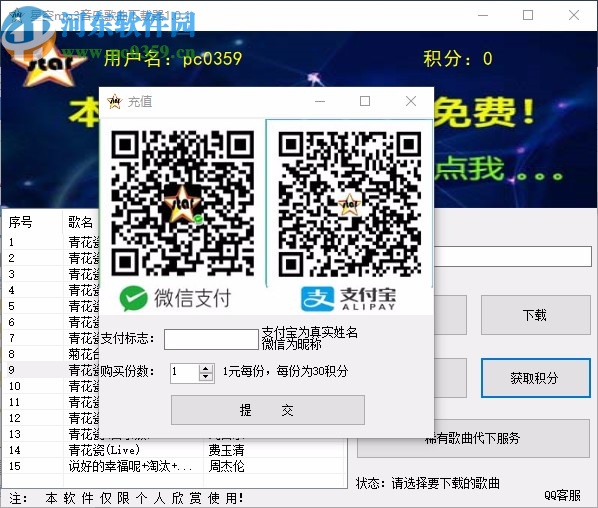Click the 用户名: pc0359 label
The width and height of the screenshot is (598, 508).
[173, 59]
